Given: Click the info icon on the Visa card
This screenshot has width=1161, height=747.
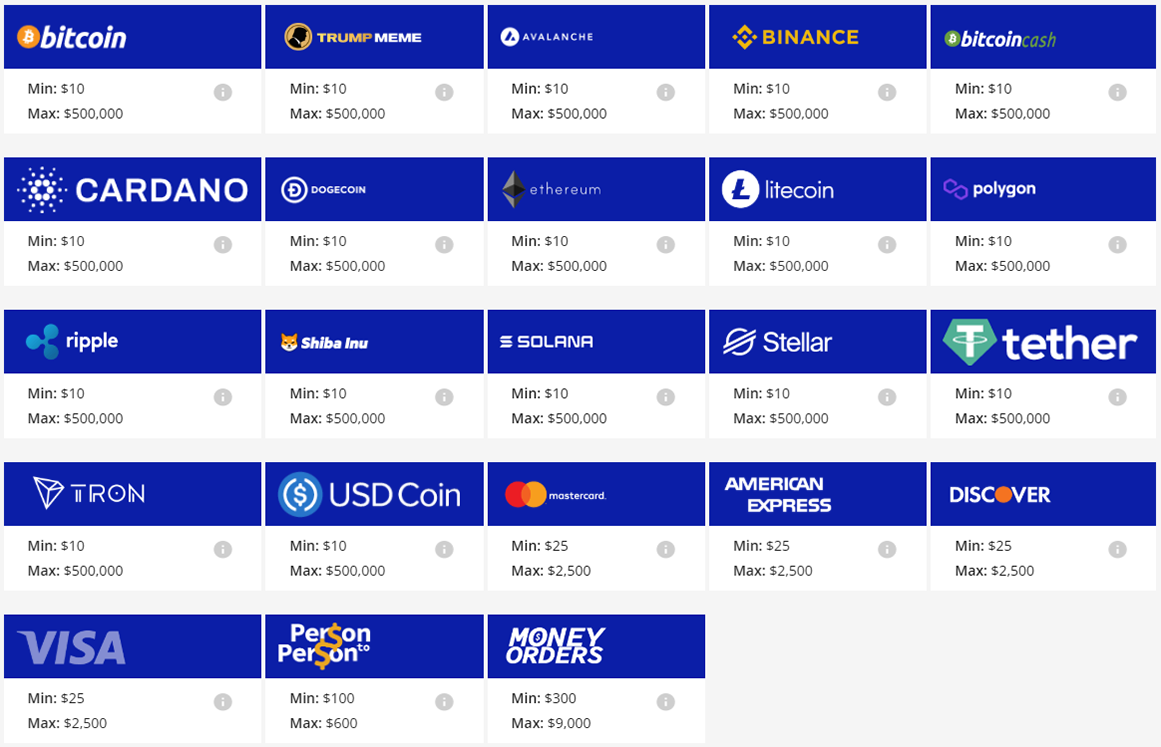Looking at the screenshot, I should point(222,700).
